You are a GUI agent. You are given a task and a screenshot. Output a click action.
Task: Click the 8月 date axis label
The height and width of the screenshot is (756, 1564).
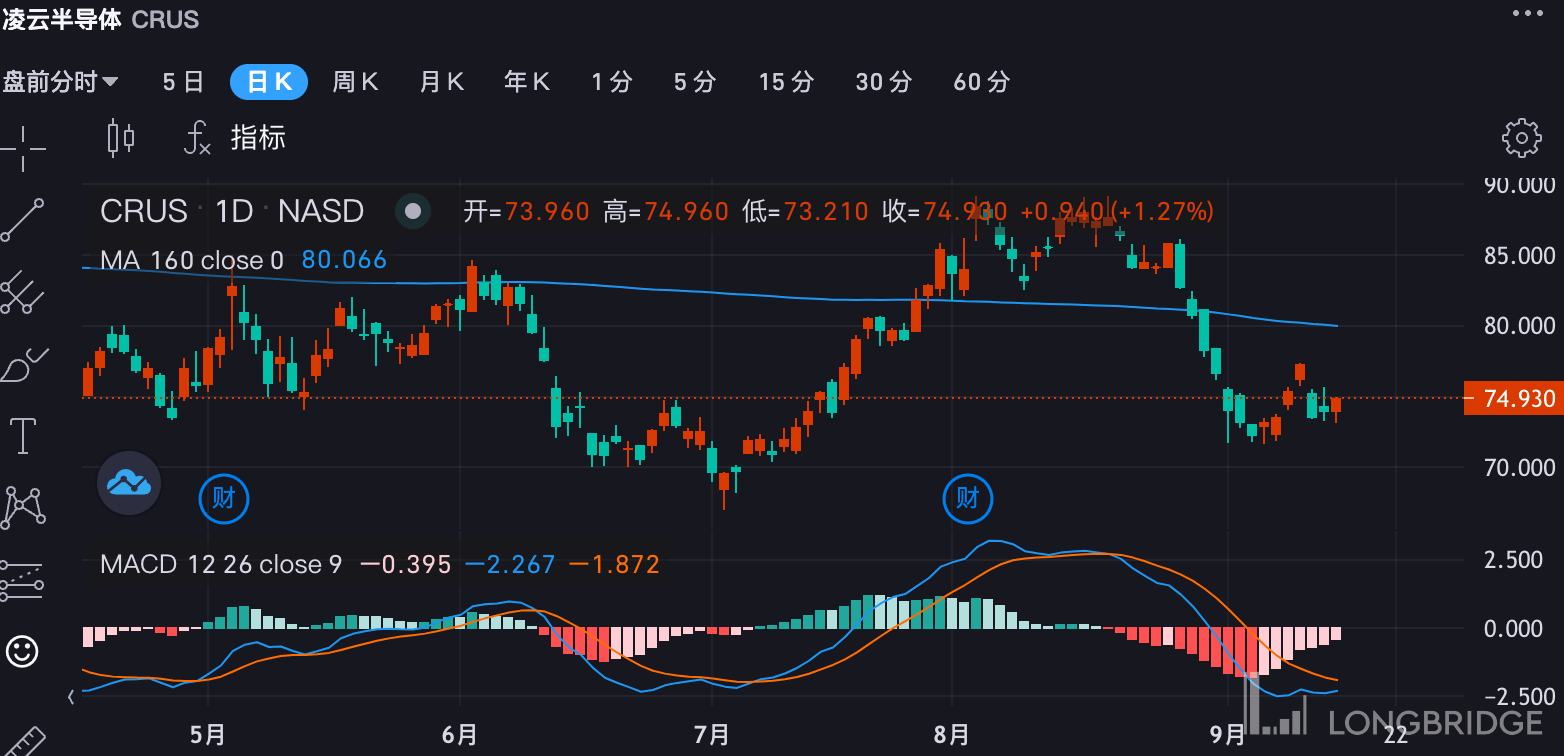(951, 736)
